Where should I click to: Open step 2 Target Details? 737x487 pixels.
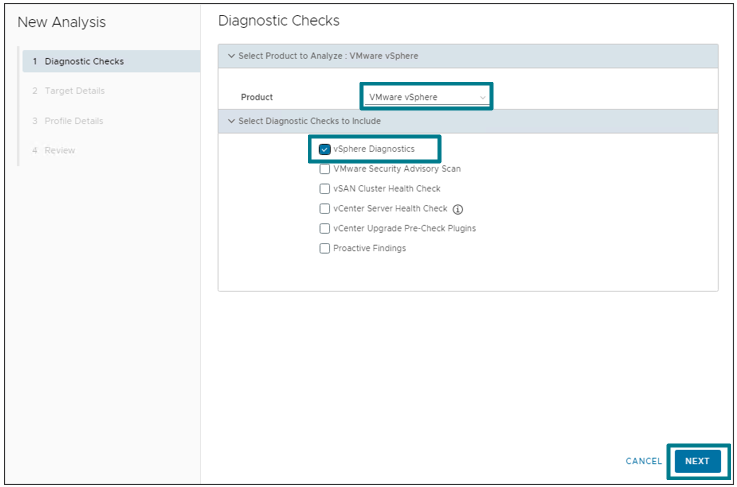pos(74,91)
